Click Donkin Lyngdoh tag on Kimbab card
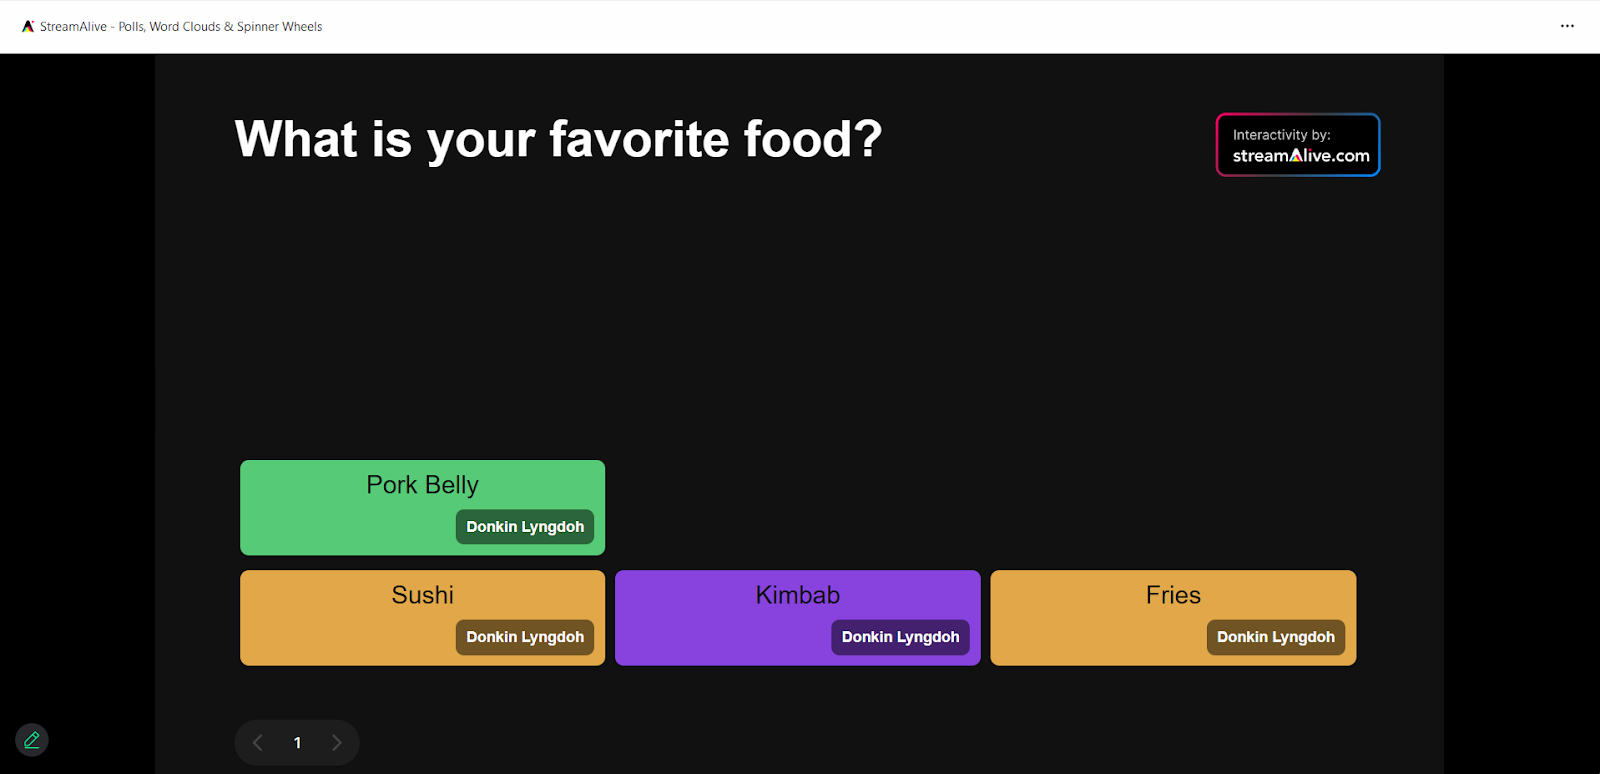This screenshot has width=1600, height=774. [x=900, y=637]
